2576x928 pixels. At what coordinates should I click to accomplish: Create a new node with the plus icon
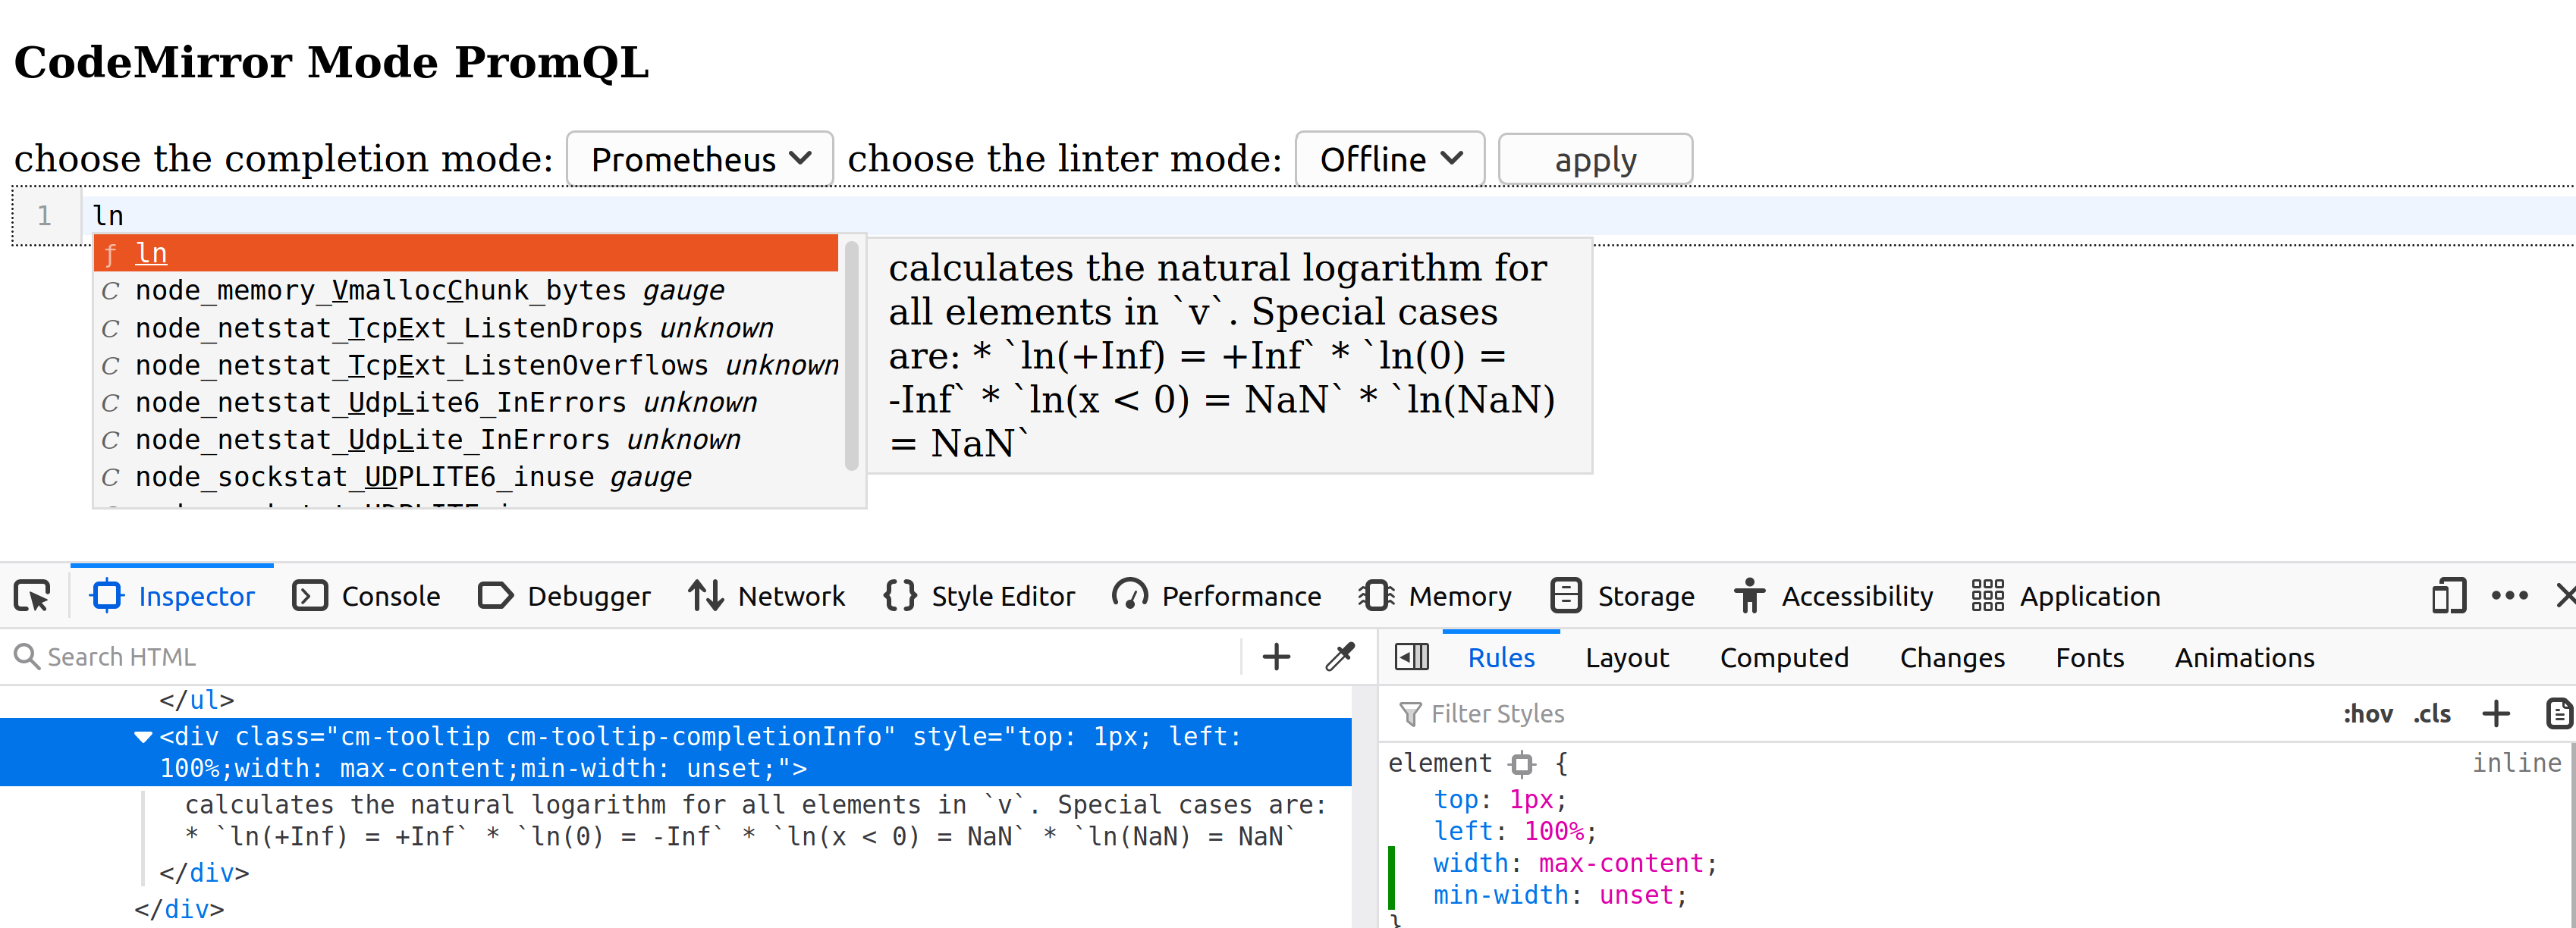pyautogui.click(x=1276, y=656)
